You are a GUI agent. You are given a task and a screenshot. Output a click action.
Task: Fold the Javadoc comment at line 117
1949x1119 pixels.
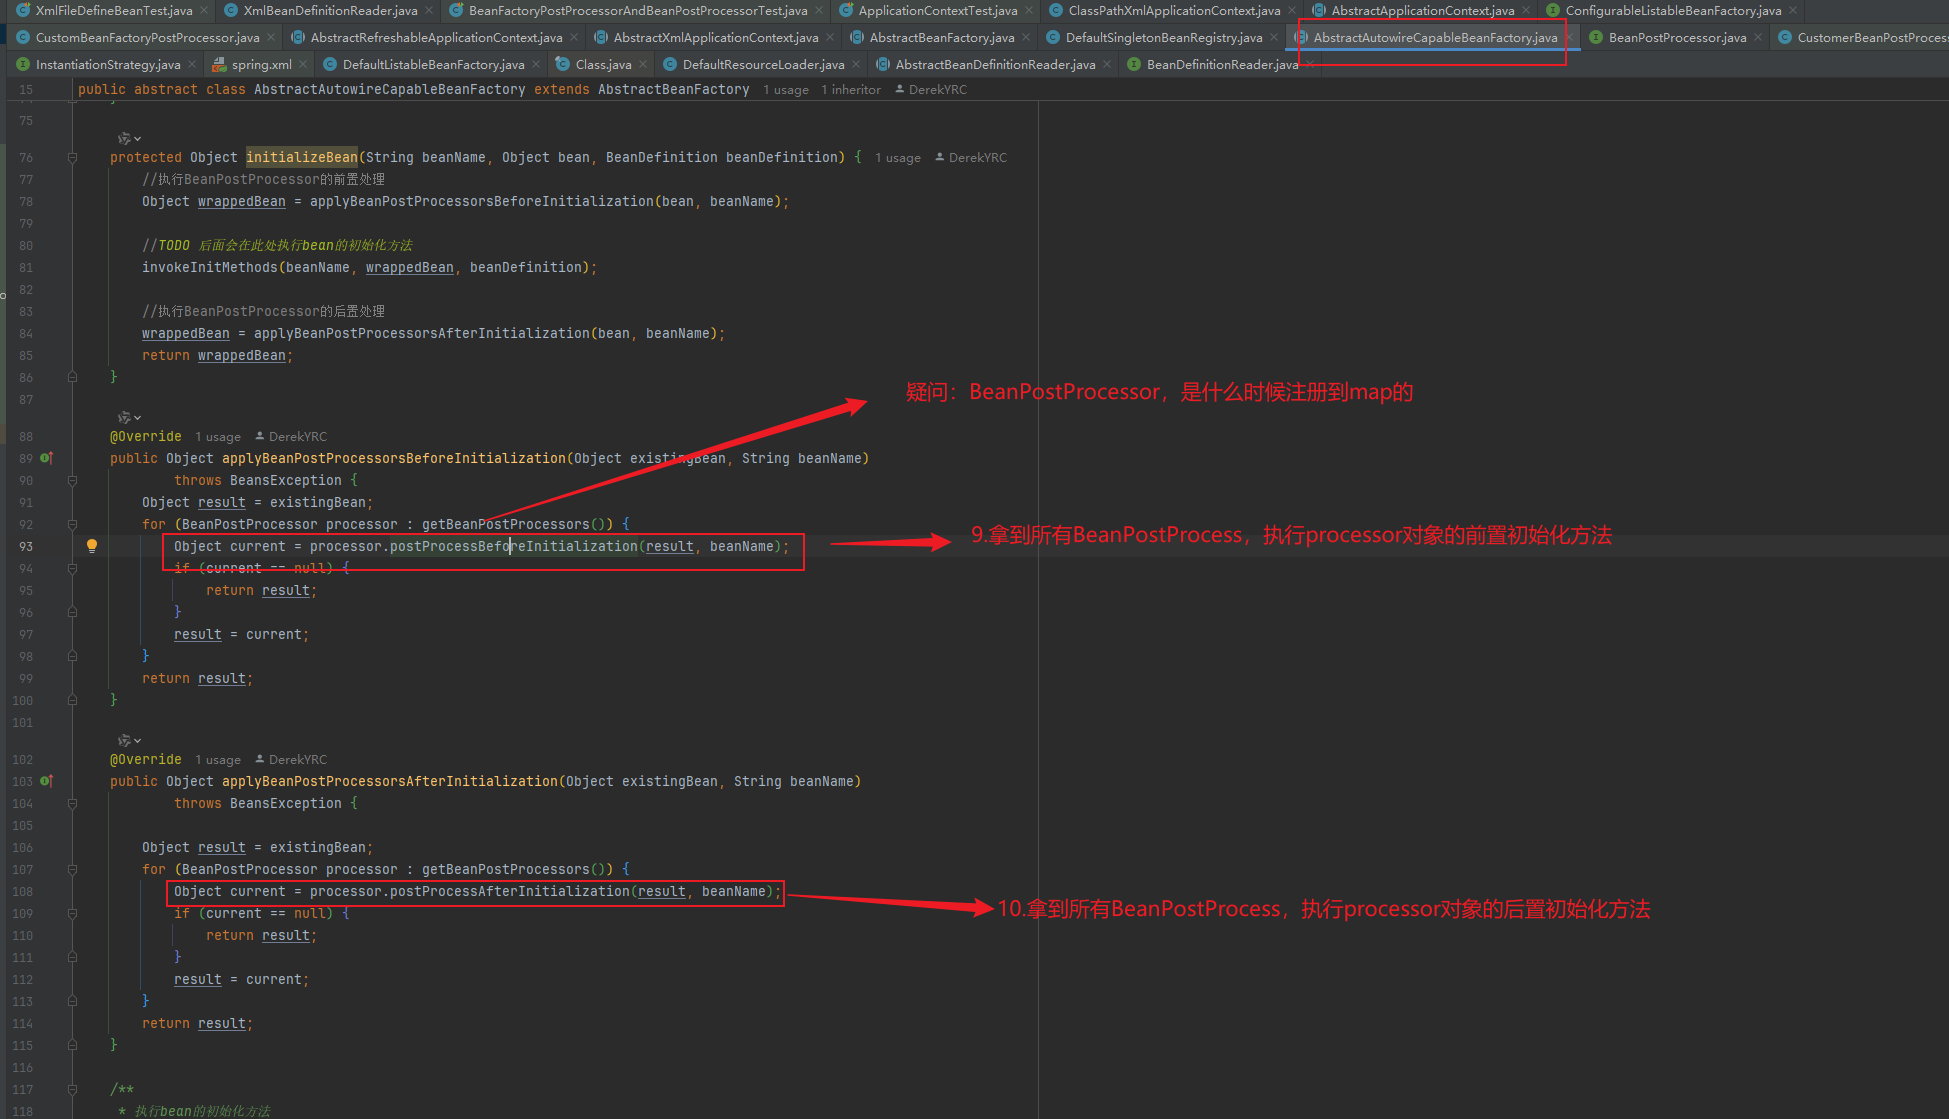tap(72, 1089)
